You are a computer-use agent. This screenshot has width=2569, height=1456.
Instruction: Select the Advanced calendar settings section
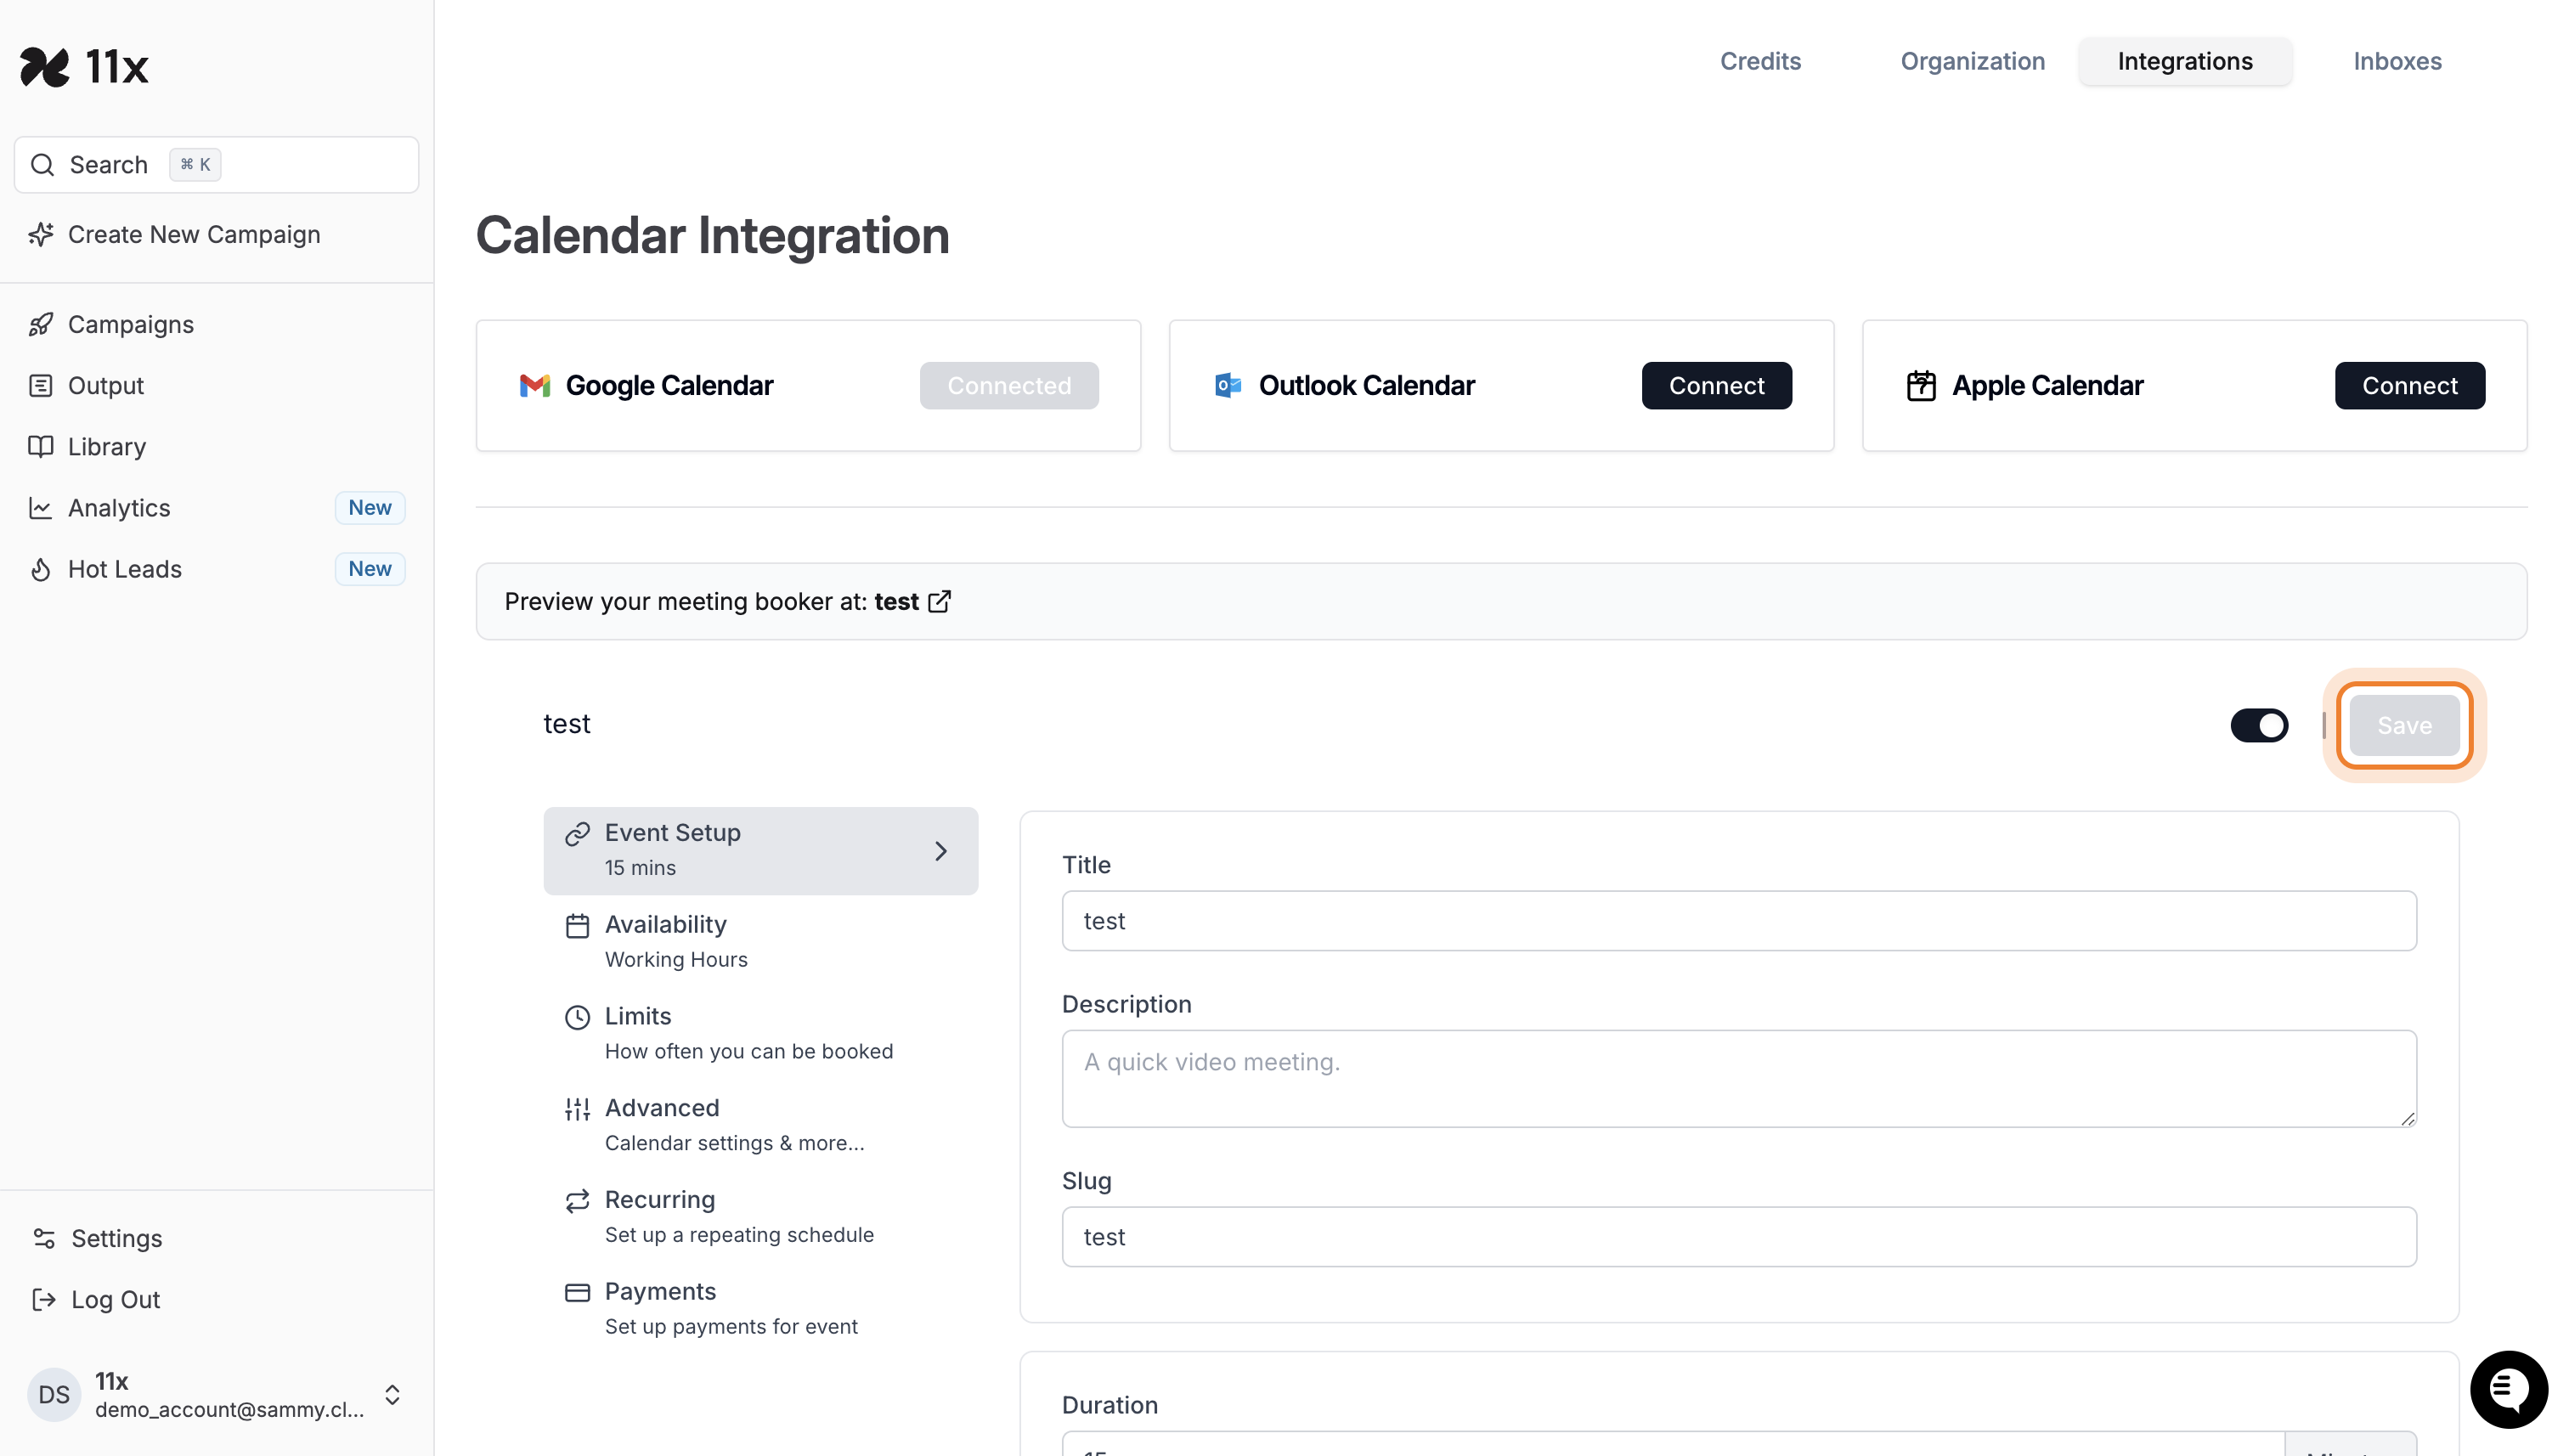tap(761, 1125)
